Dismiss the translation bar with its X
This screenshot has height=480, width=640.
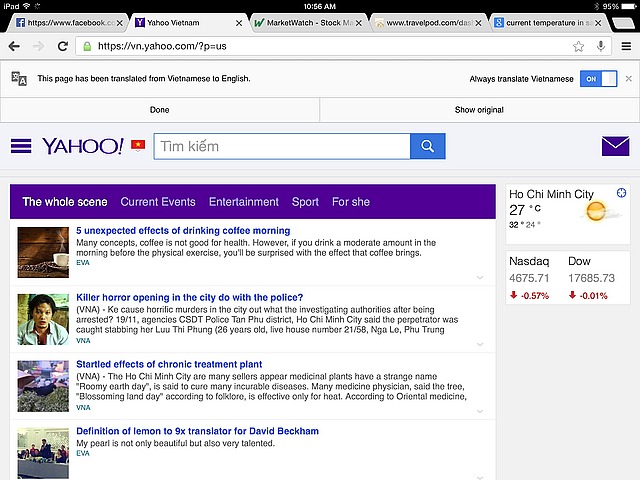click(x=629, y=78)
